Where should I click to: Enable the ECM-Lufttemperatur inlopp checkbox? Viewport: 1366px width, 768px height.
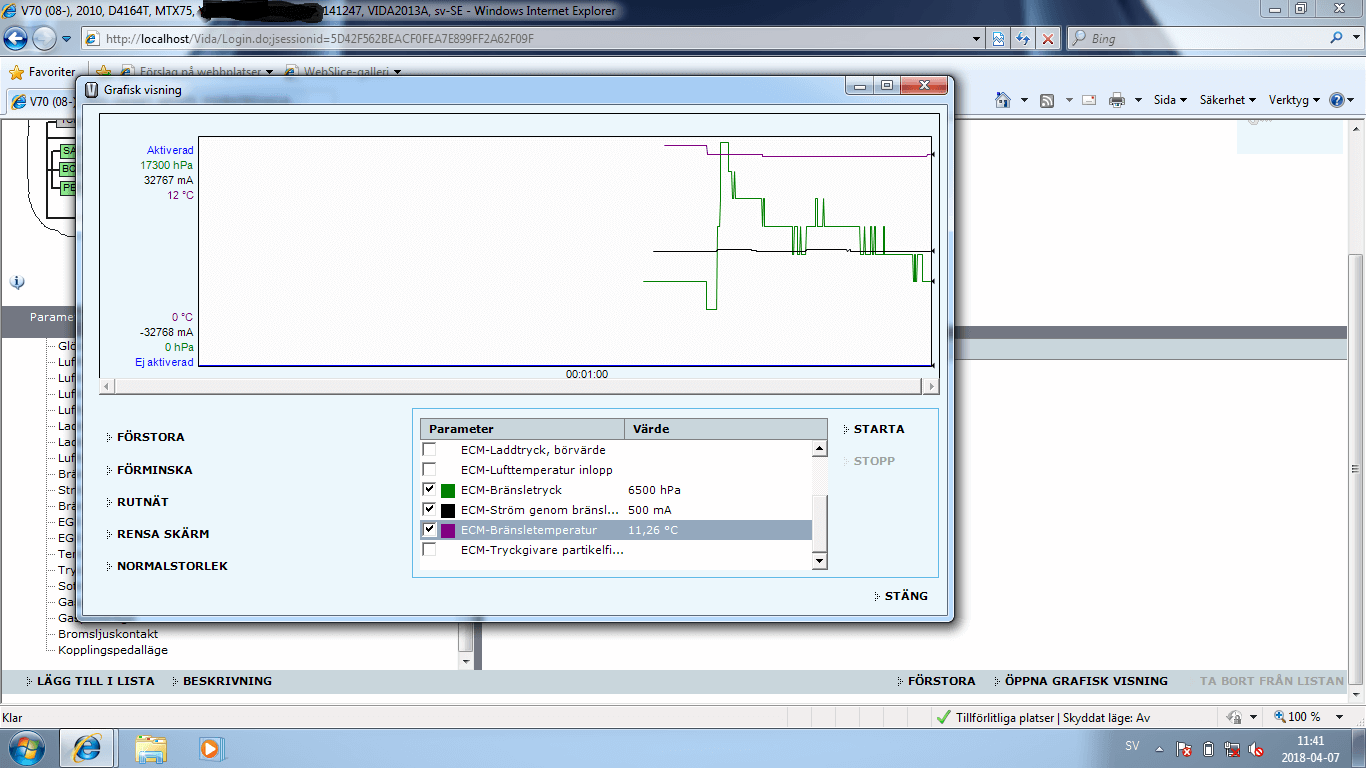tap(429, 470)
